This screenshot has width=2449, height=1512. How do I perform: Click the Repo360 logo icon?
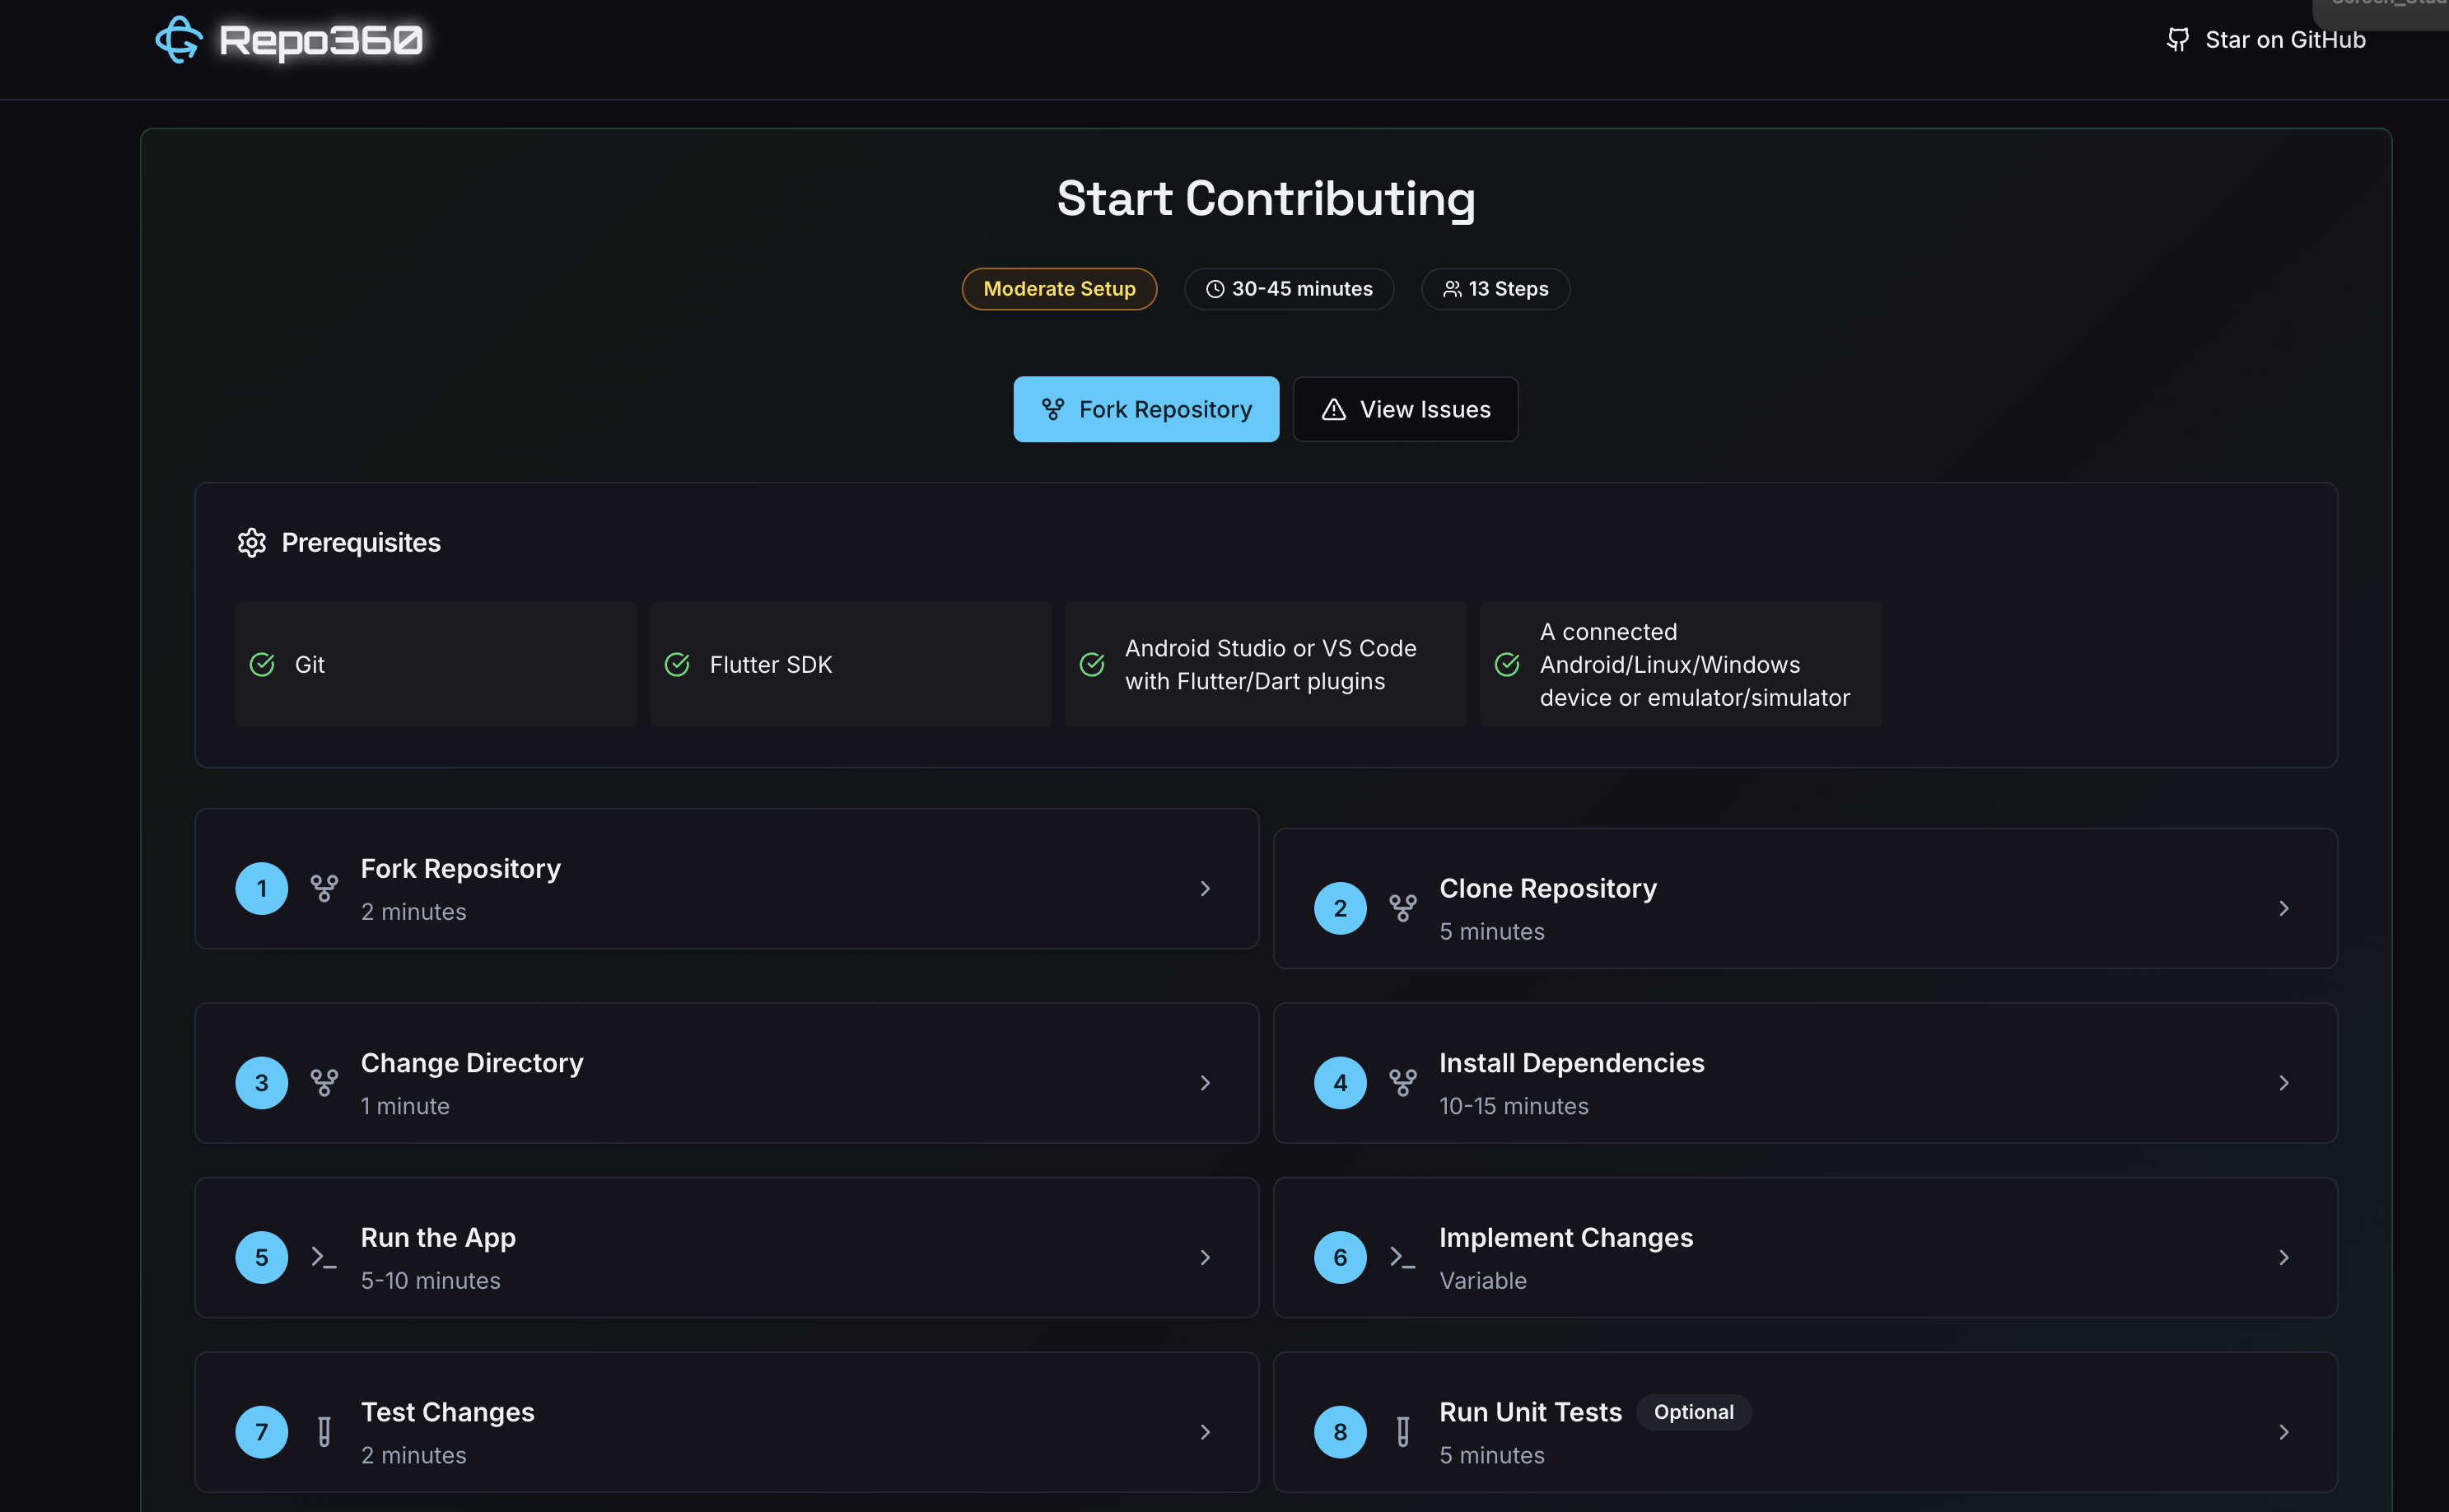pos(179,40)
